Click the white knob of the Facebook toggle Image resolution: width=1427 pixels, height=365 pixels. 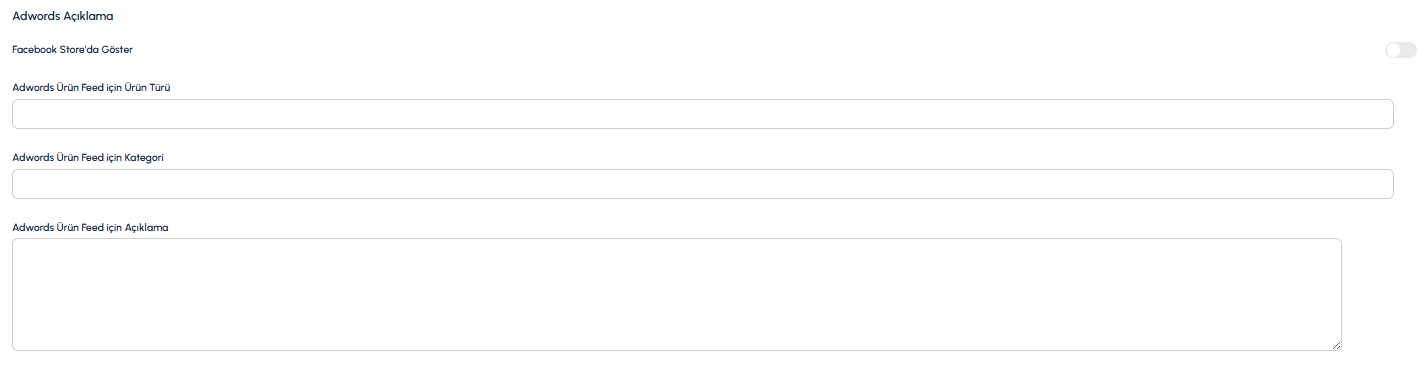(1393, 50)
